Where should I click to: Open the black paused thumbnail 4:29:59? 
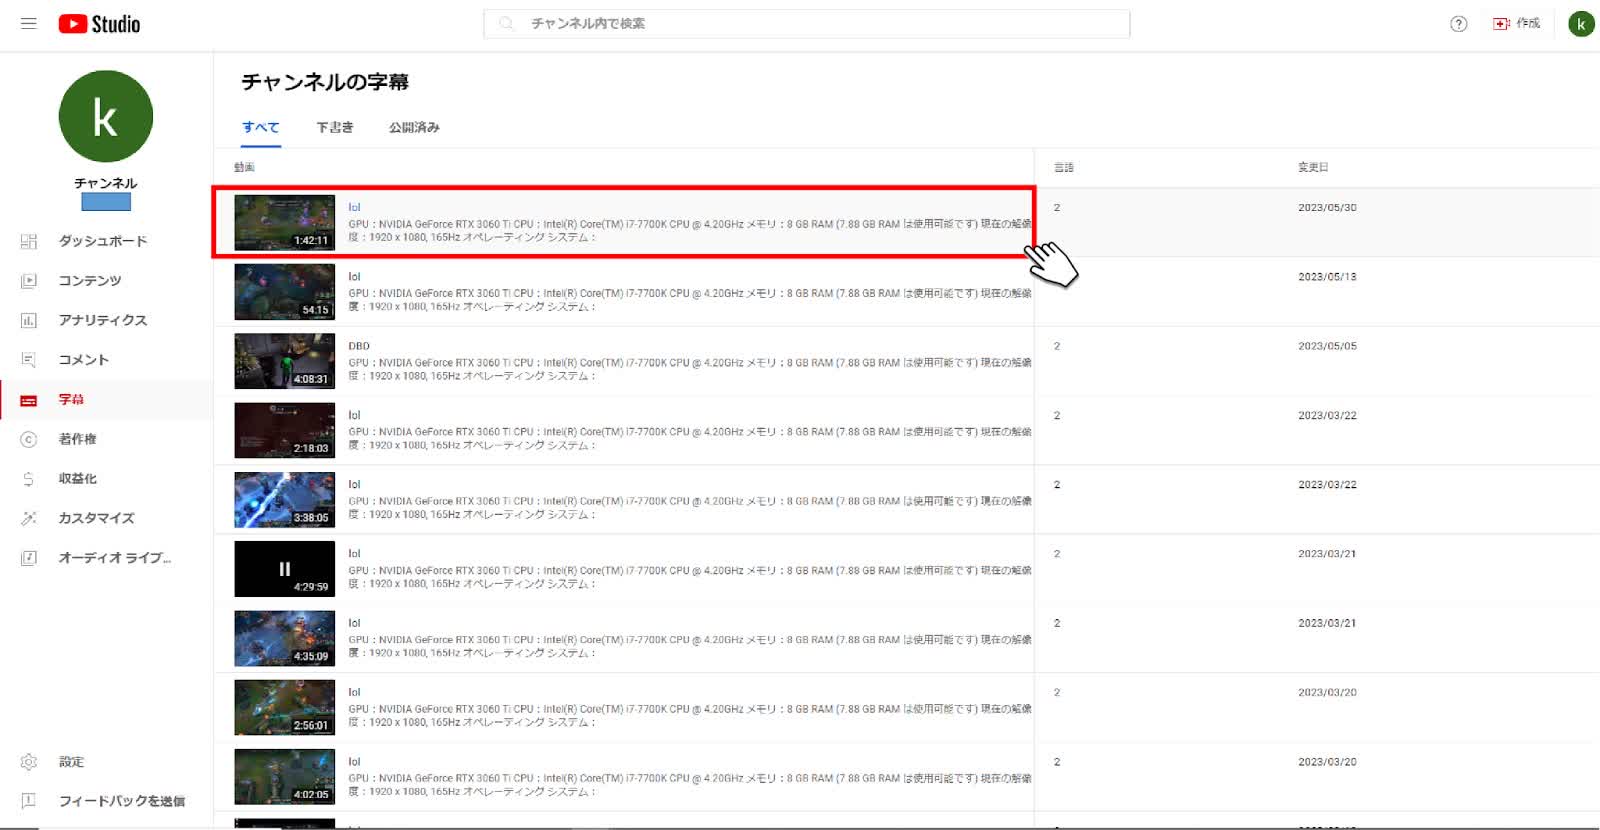tap(284, 569)
